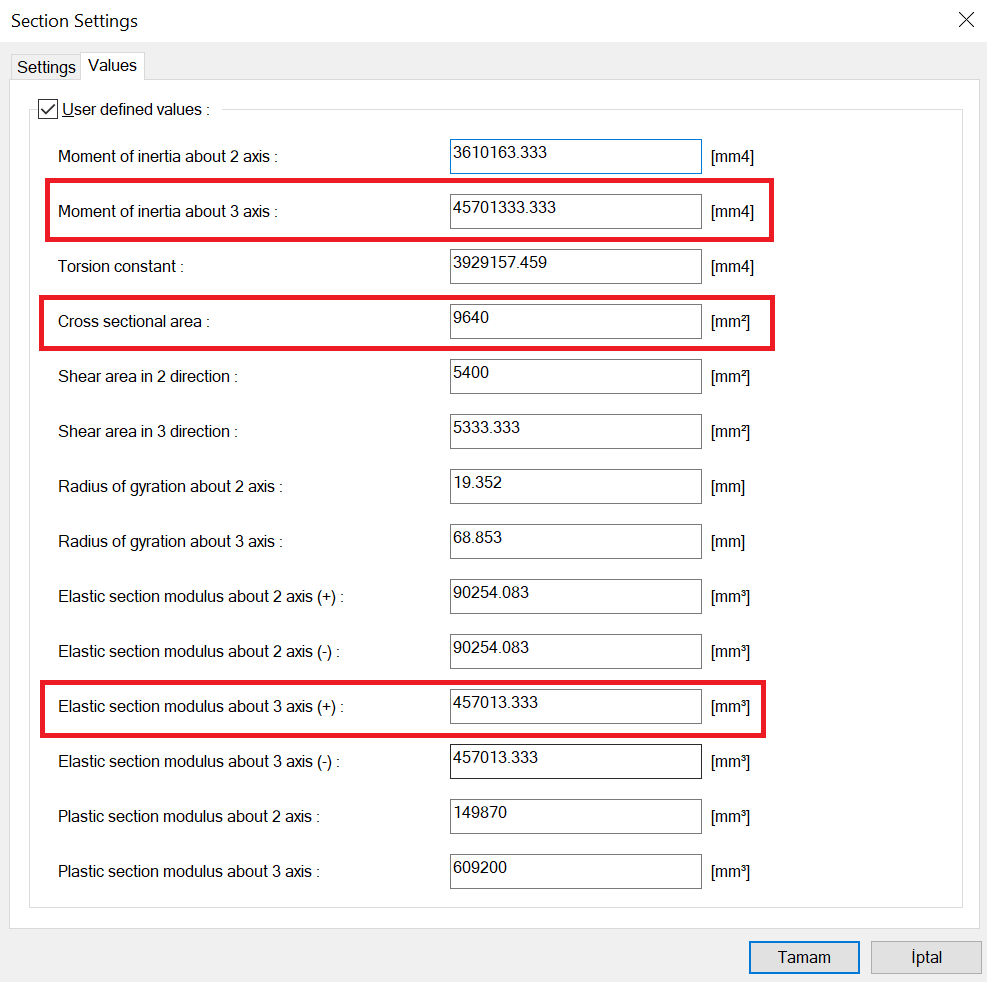The image size is (987, 982).
Task: Toggle User defined values checkbox
Action: [x=47, y=109]
